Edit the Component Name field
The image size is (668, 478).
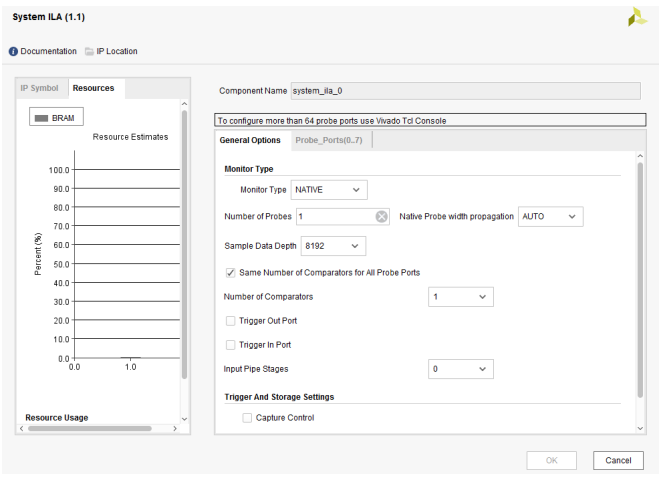coord(464,91)
